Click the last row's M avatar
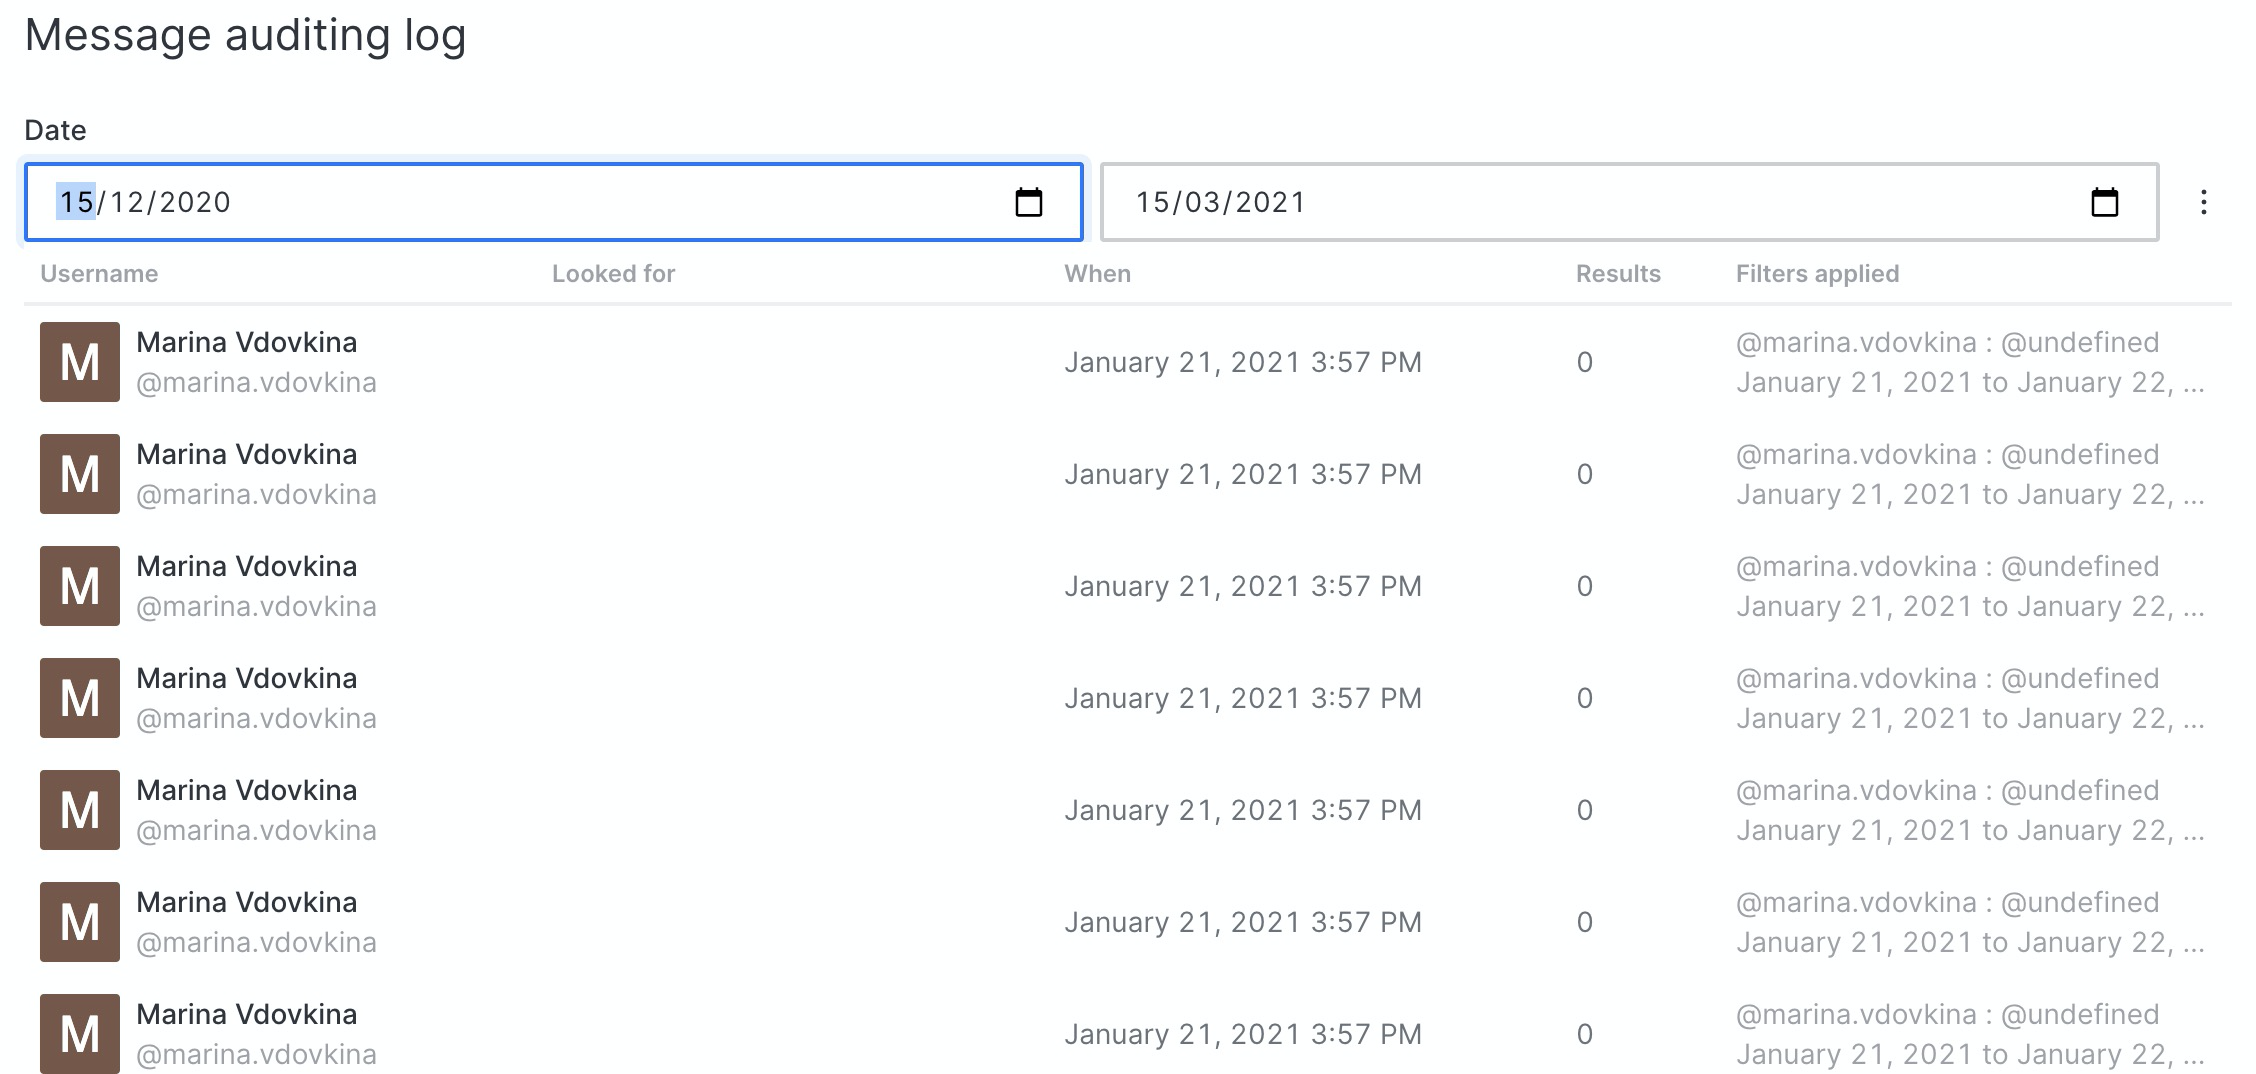This screenshot has width=2256, height=1074. (x=80, y=1034)
